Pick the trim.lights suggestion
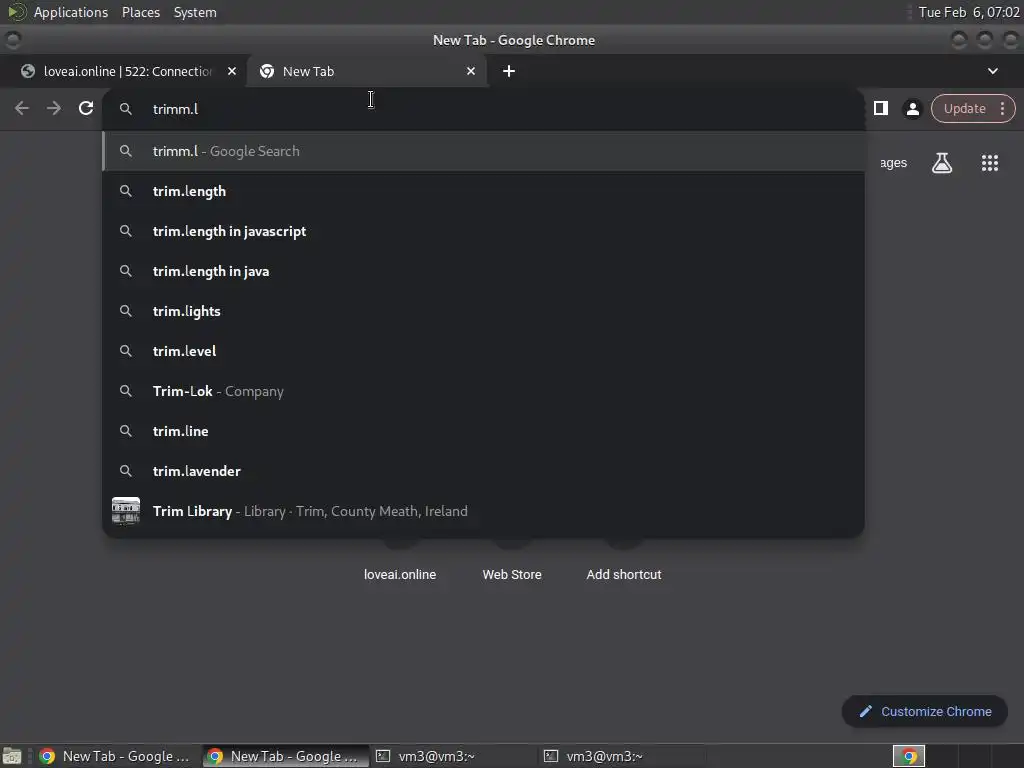This screenshot has height=768, width=1024. point(484,311)
